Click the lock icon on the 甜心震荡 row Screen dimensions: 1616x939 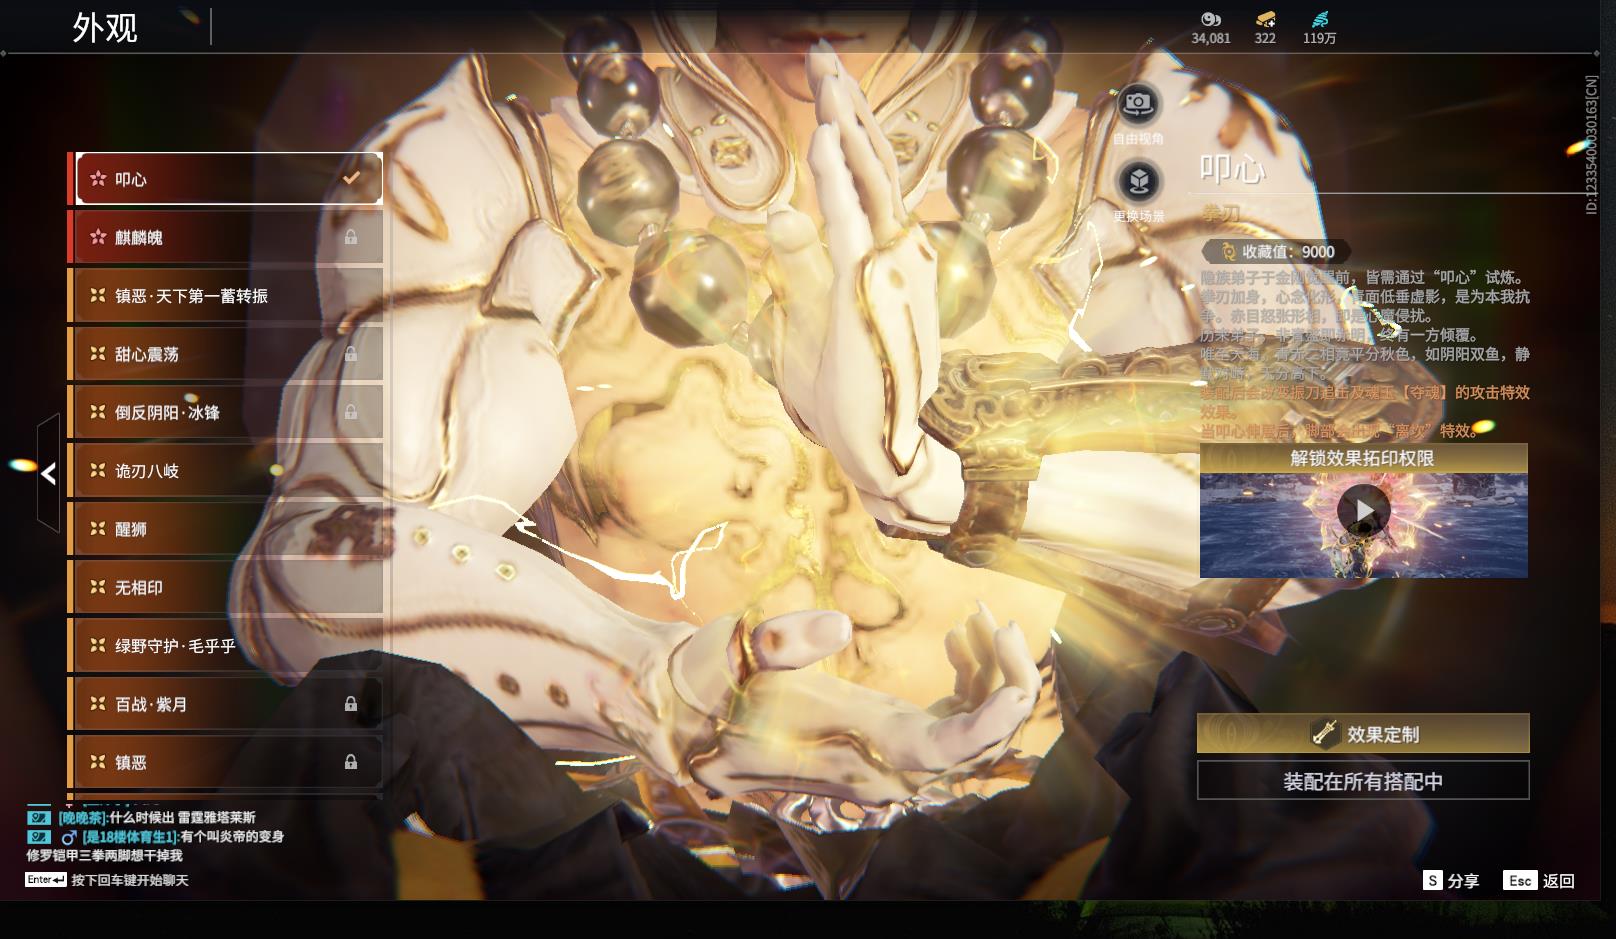tap(351, 354)
